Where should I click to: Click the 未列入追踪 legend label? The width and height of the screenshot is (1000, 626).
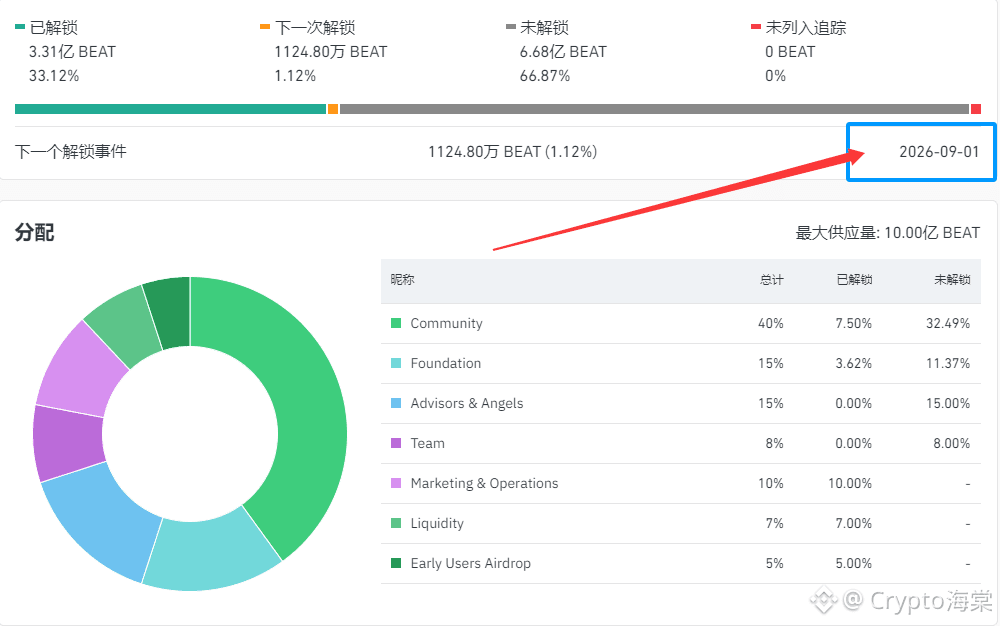[x=806, y=27]
